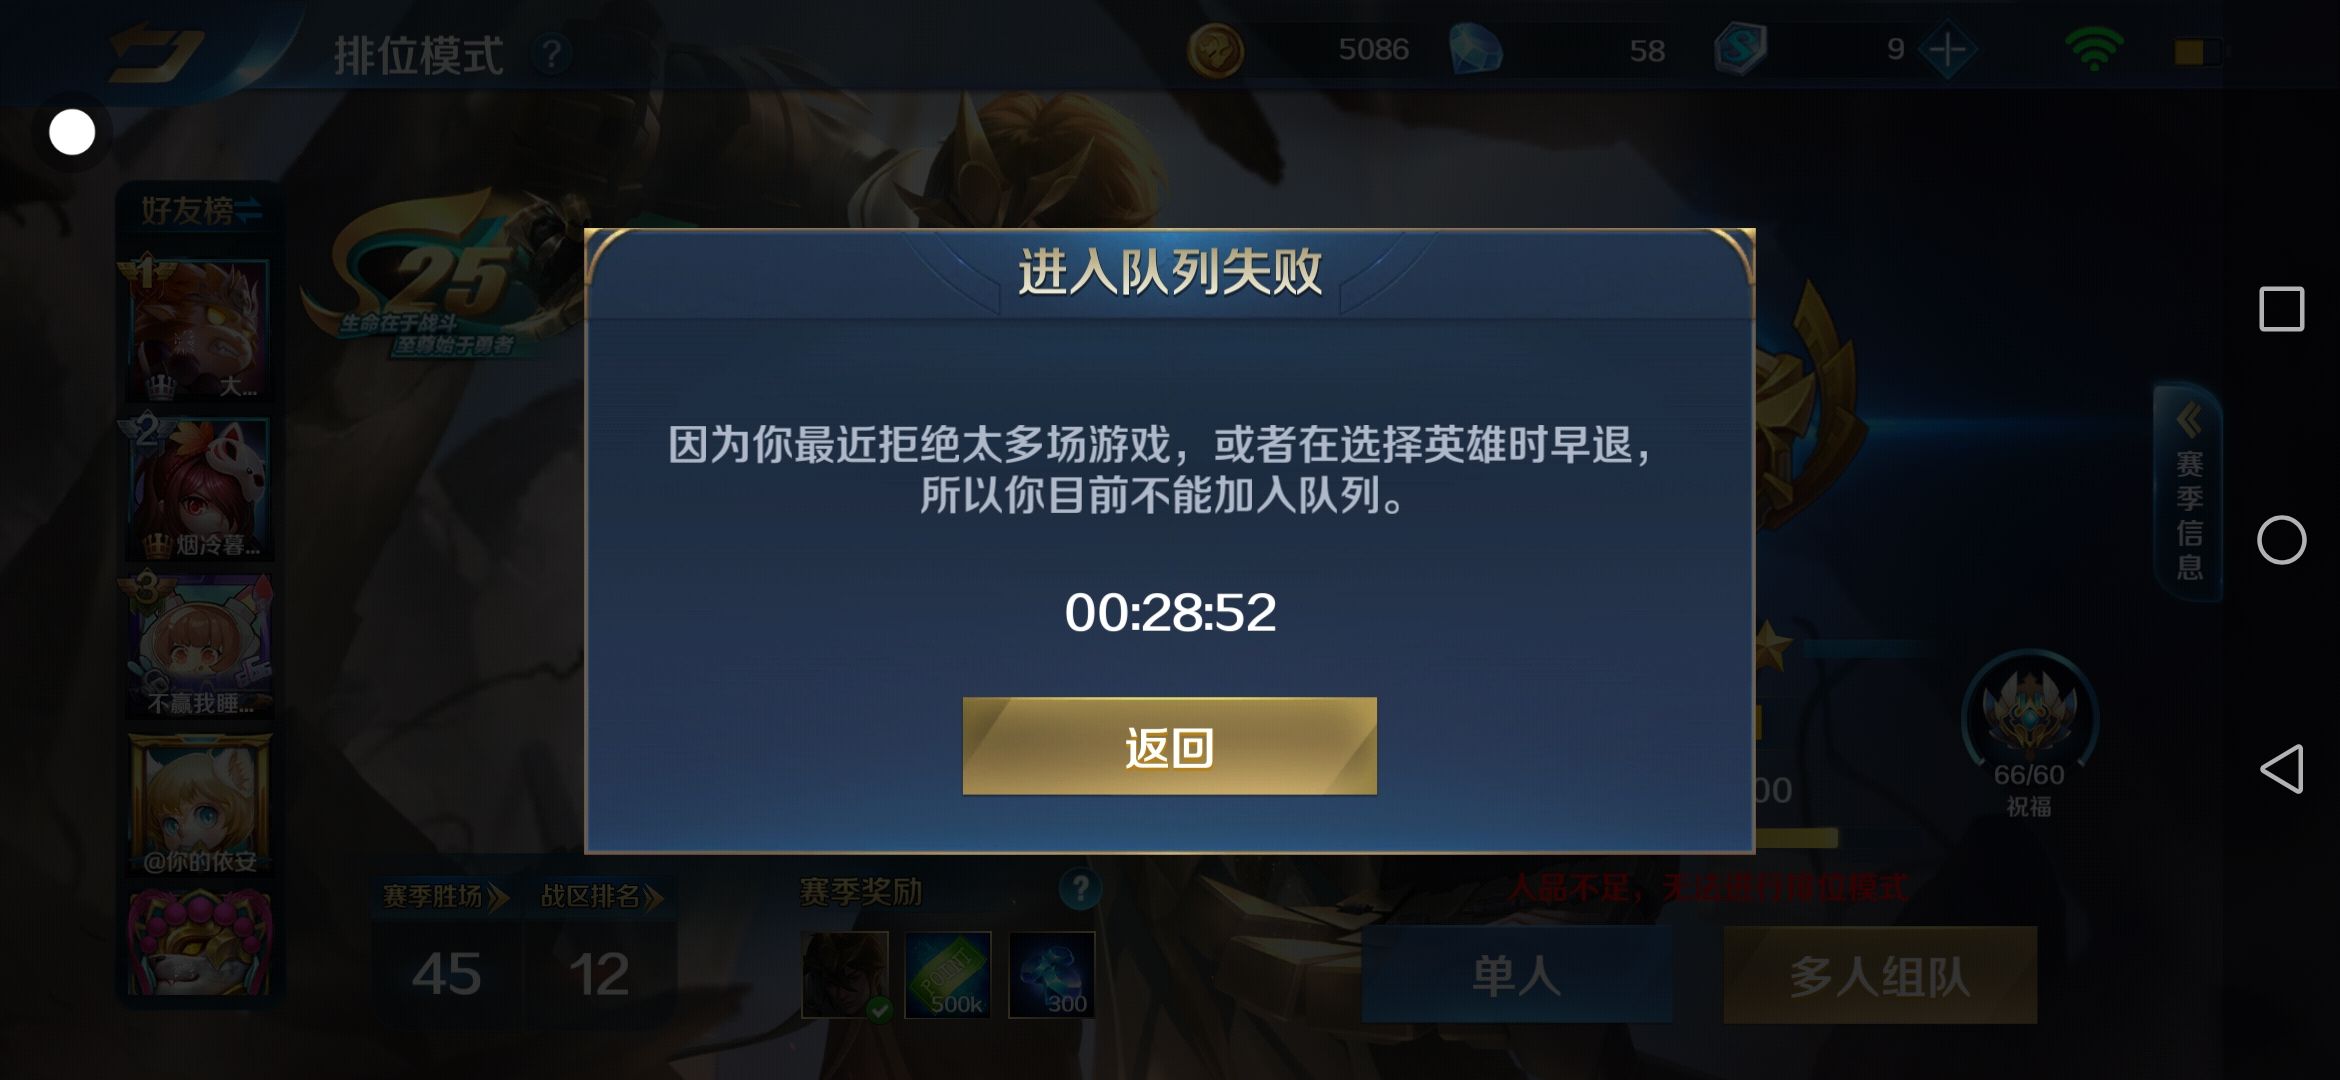This screenshot has height=1080, width=2340.
Task: Add tickets with the plus icon
Action: coord(1947,50)
